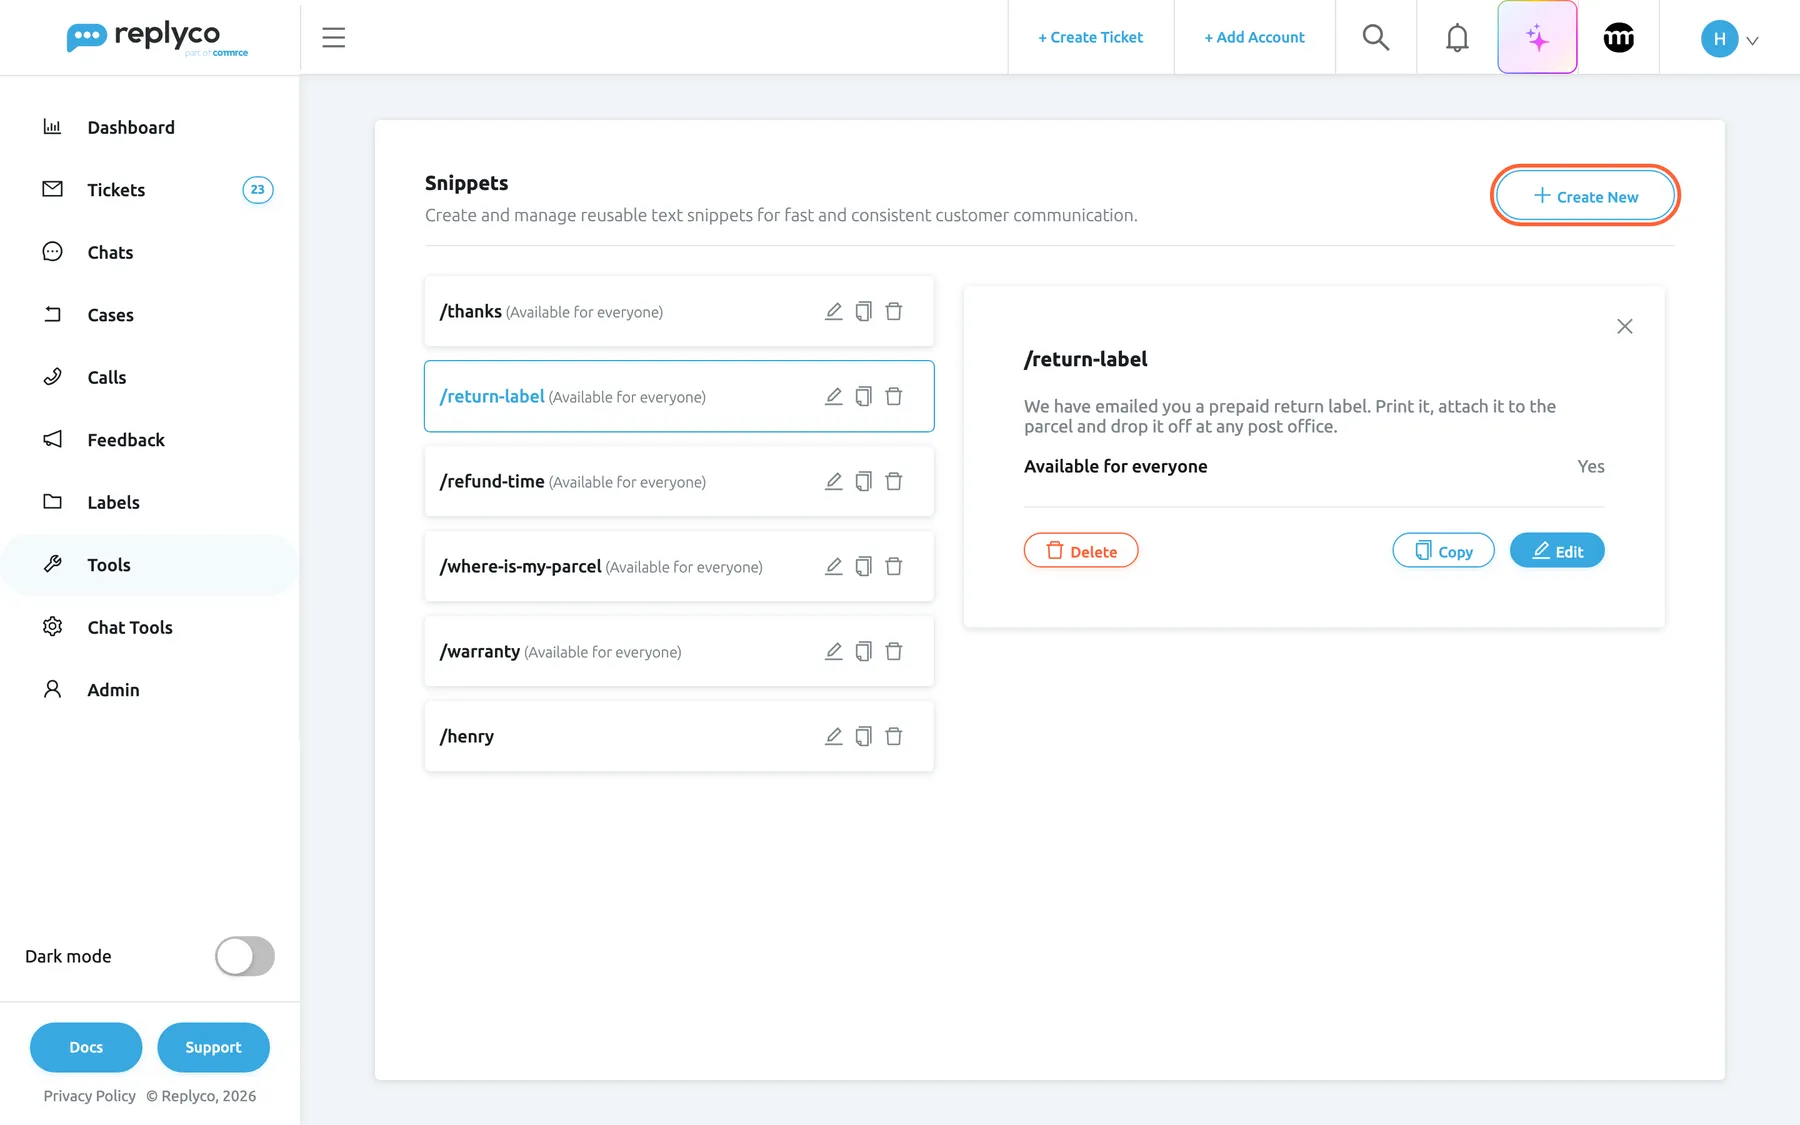
Task: Click + Add Account in header
Action: coord(1254,37)
